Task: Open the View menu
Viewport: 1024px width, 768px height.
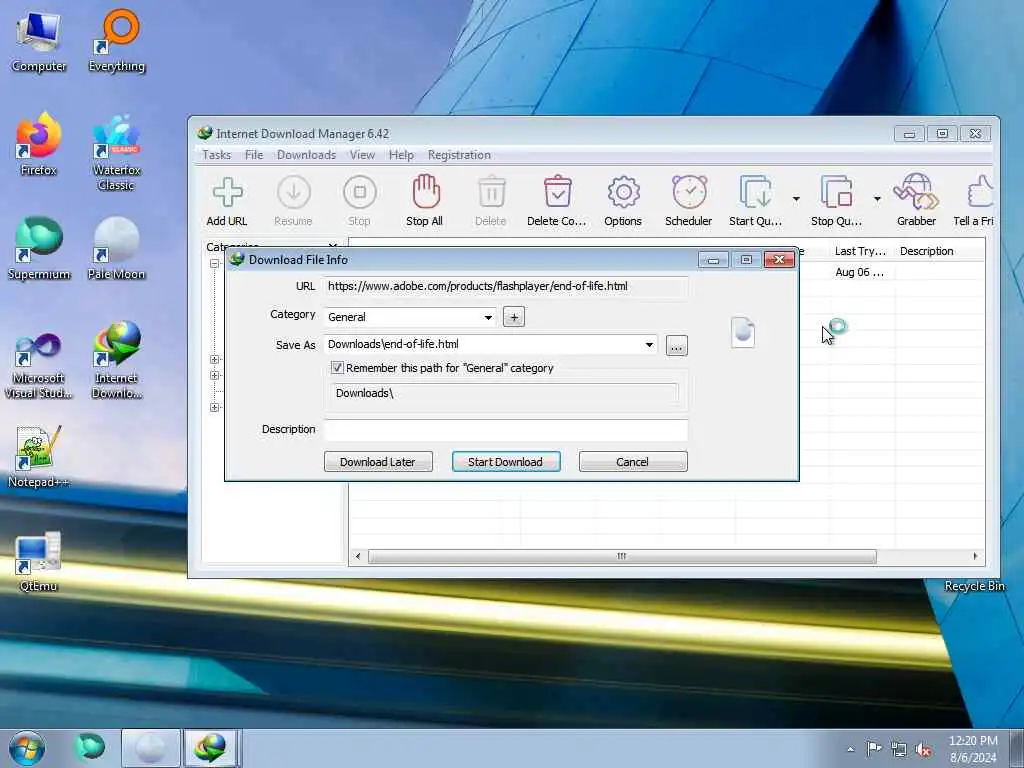Action: (x=362, y=155)
